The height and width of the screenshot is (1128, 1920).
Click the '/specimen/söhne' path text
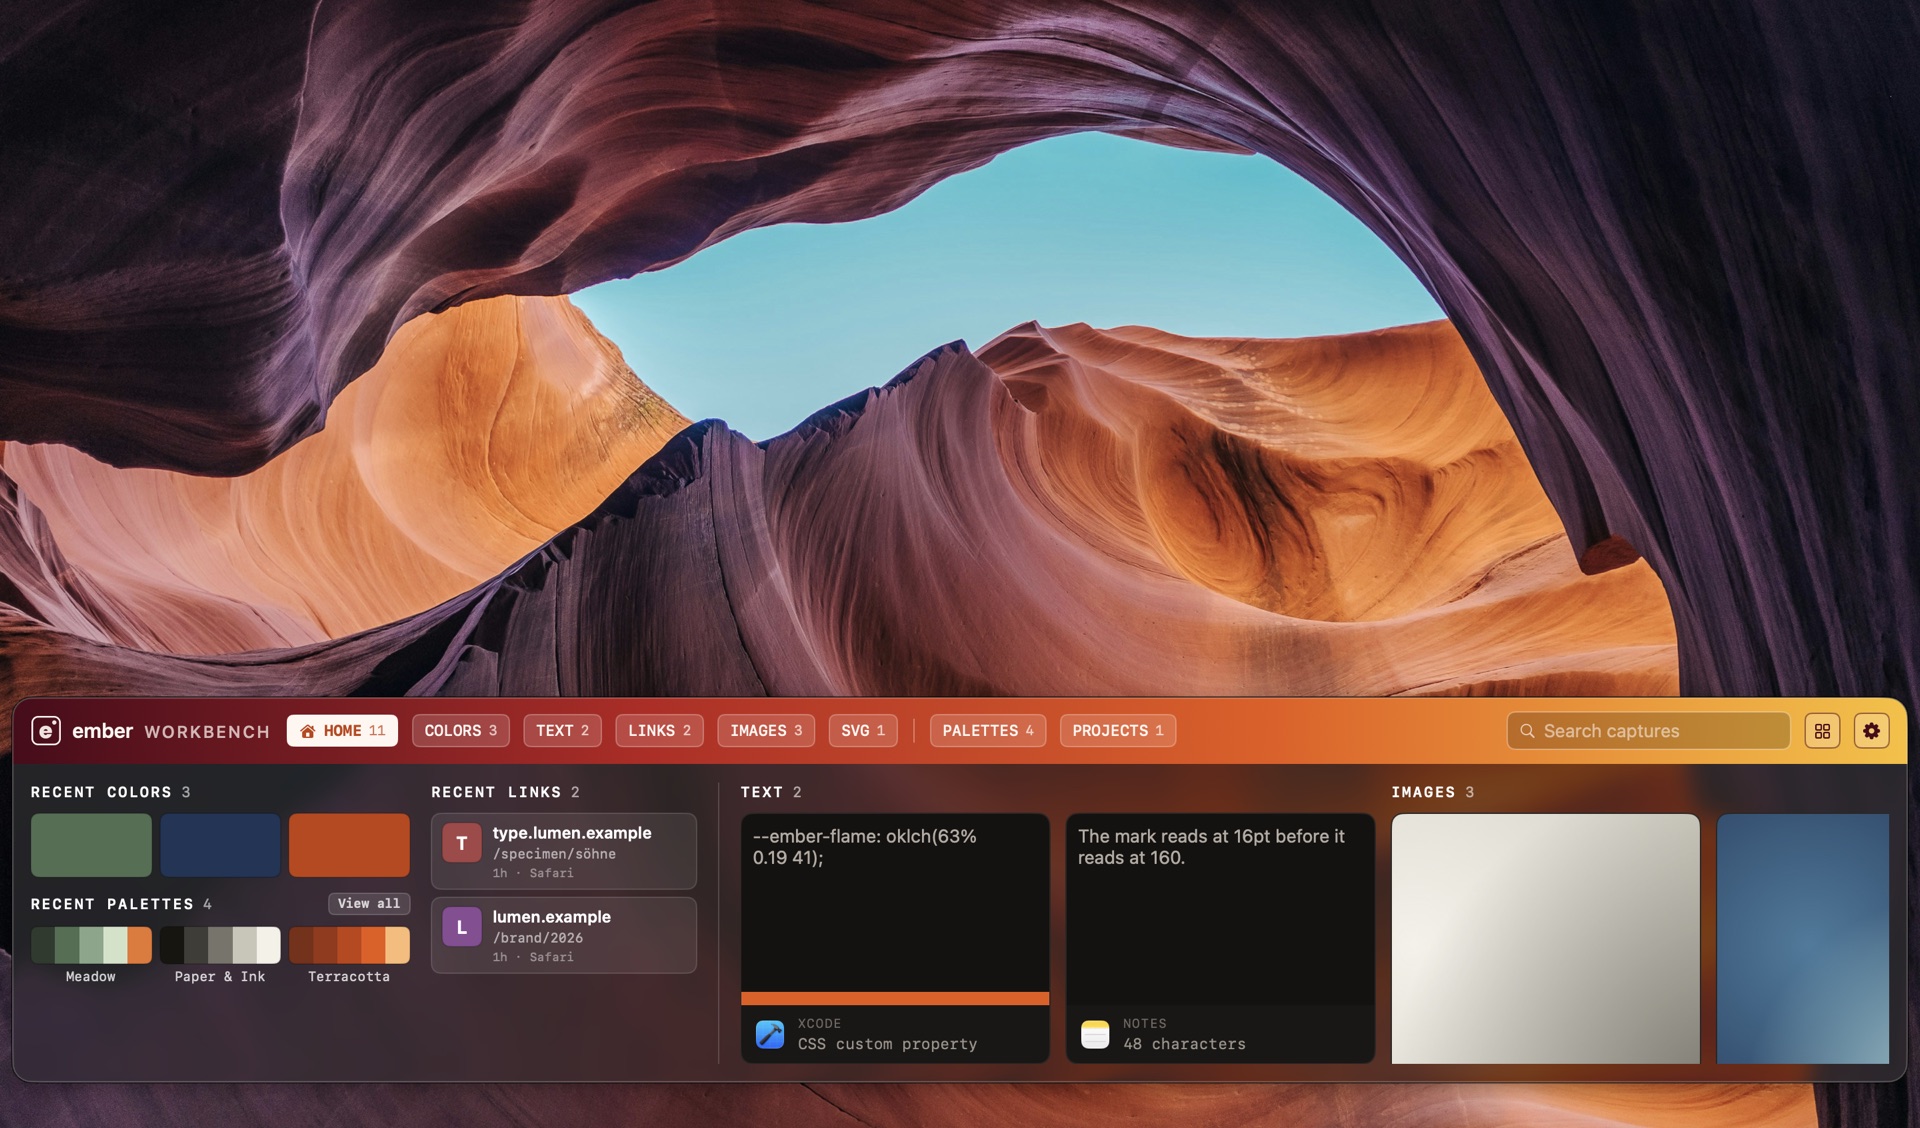[x=554, y=854]
